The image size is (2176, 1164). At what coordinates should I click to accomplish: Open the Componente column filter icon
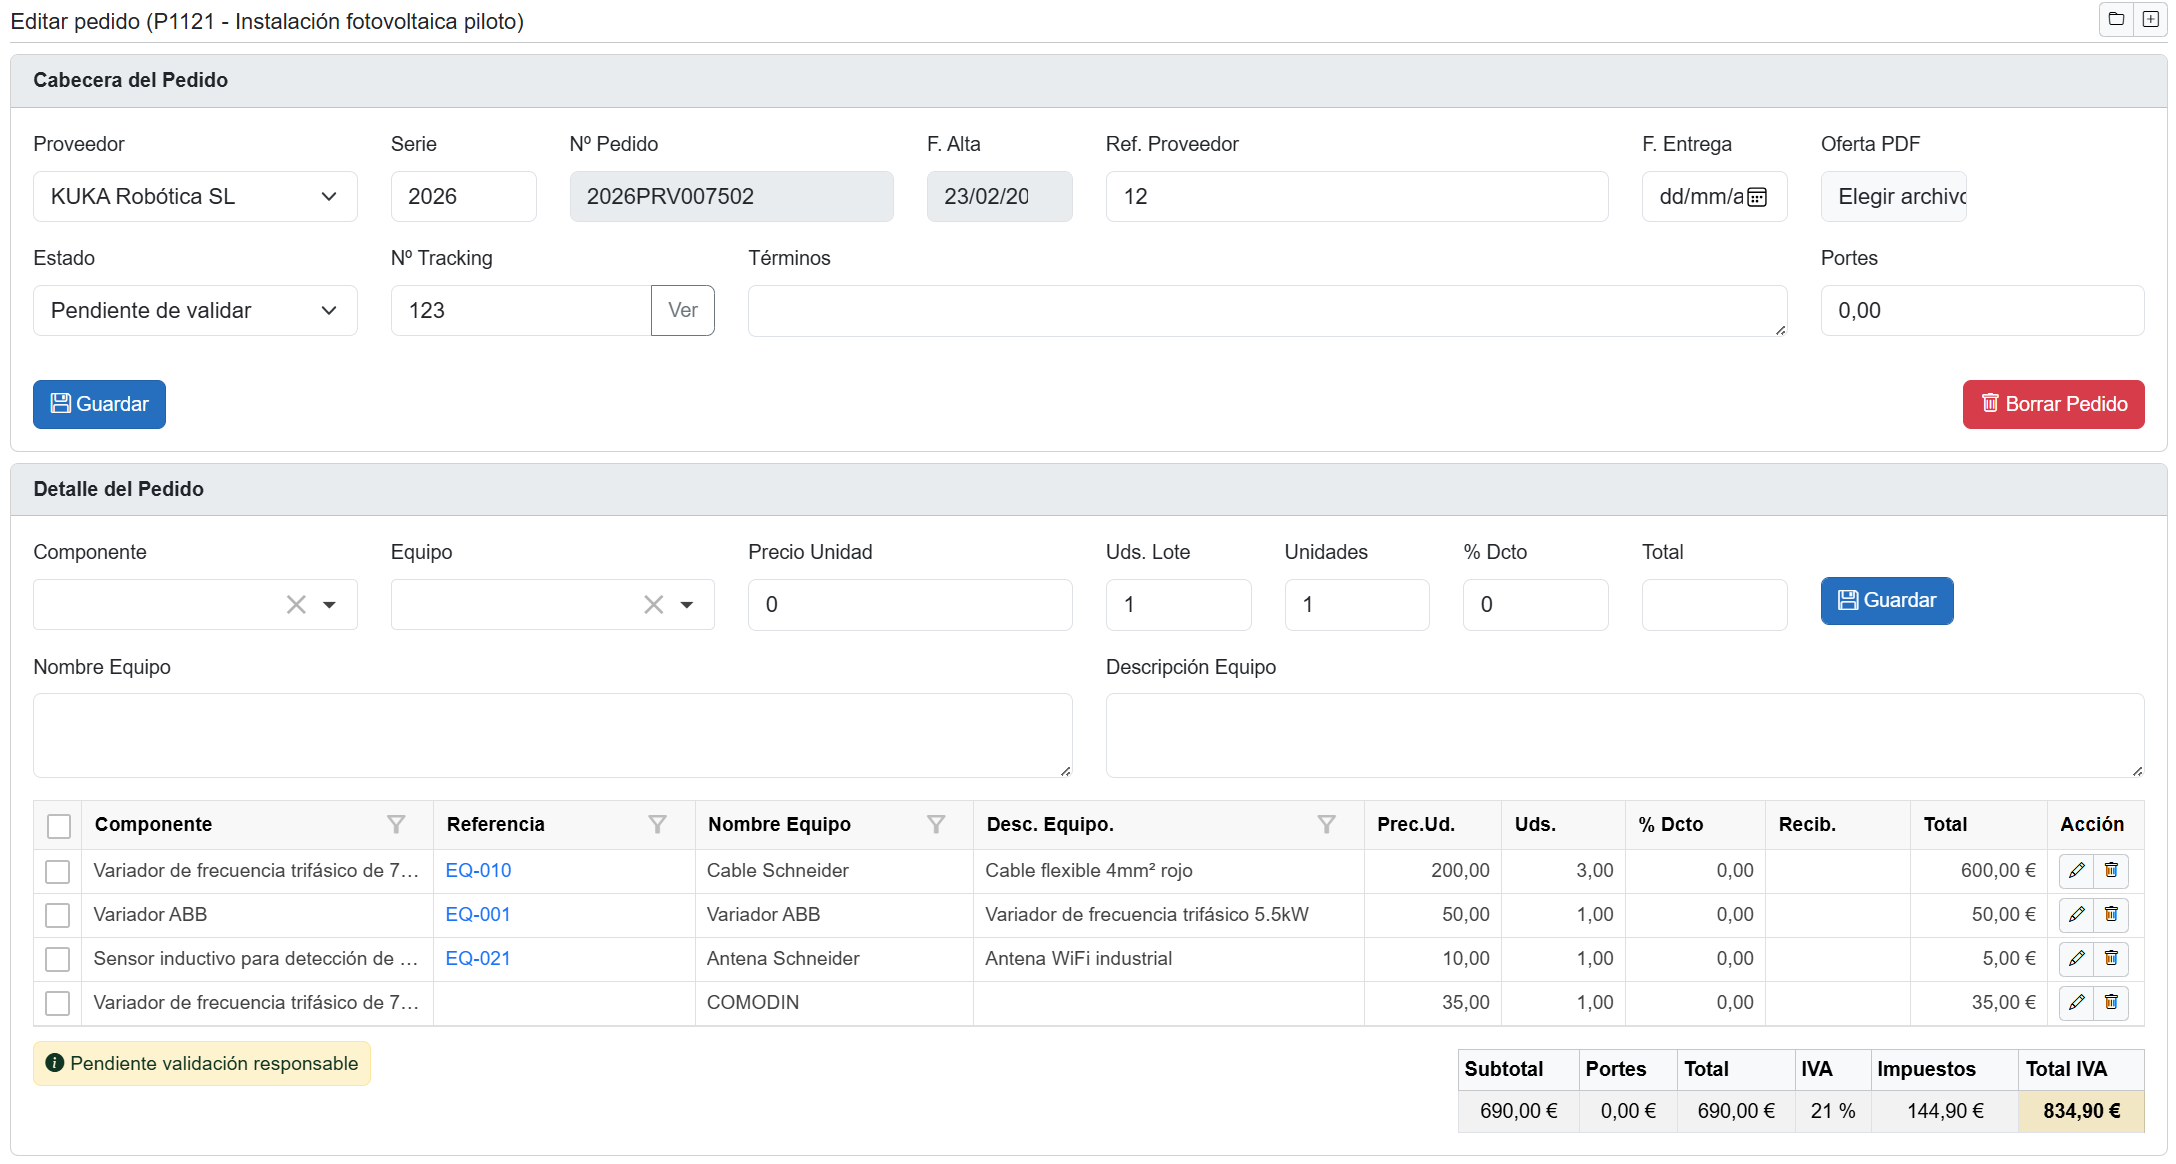coord(396,824)
